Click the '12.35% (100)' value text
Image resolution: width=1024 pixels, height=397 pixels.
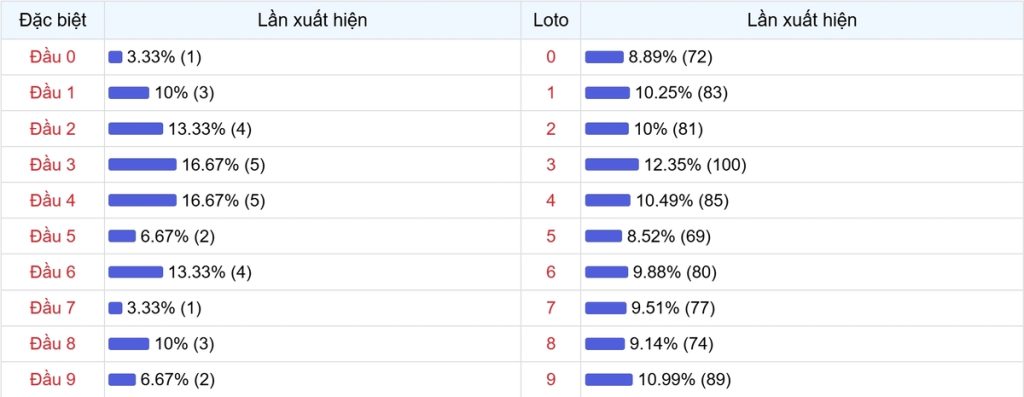pos(695,165)
